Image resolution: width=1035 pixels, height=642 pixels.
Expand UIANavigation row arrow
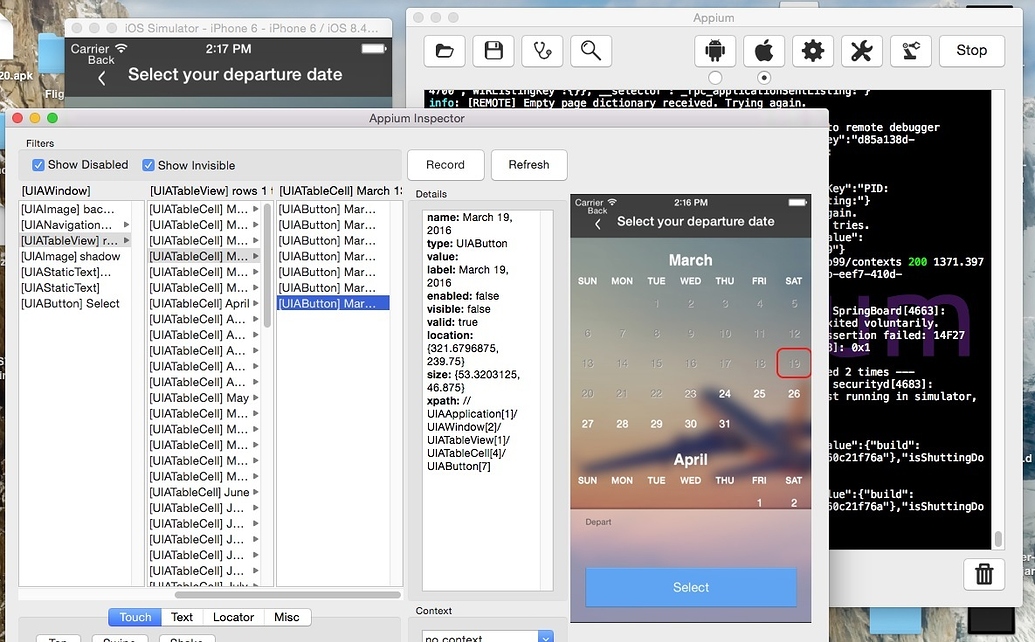coord(126,225)
